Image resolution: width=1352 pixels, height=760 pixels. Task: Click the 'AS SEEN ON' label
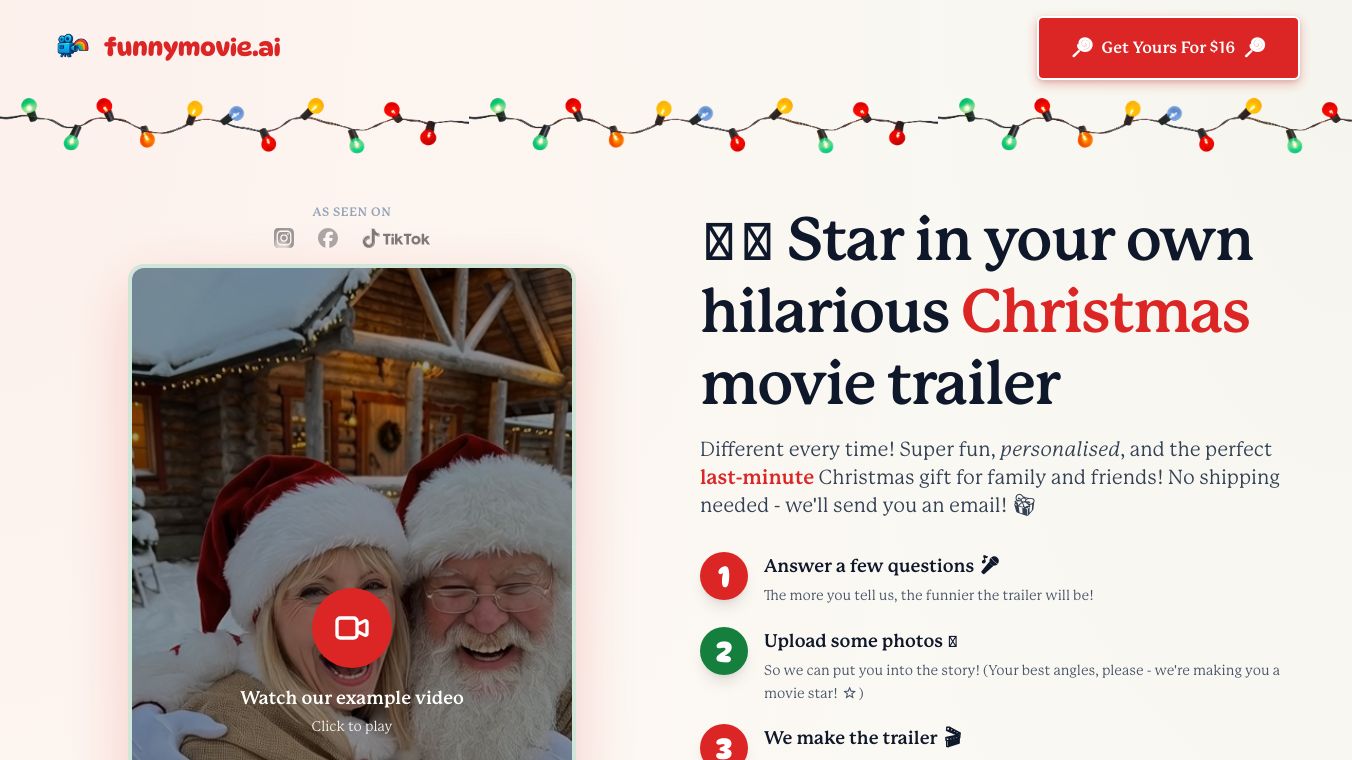(352, 212)
